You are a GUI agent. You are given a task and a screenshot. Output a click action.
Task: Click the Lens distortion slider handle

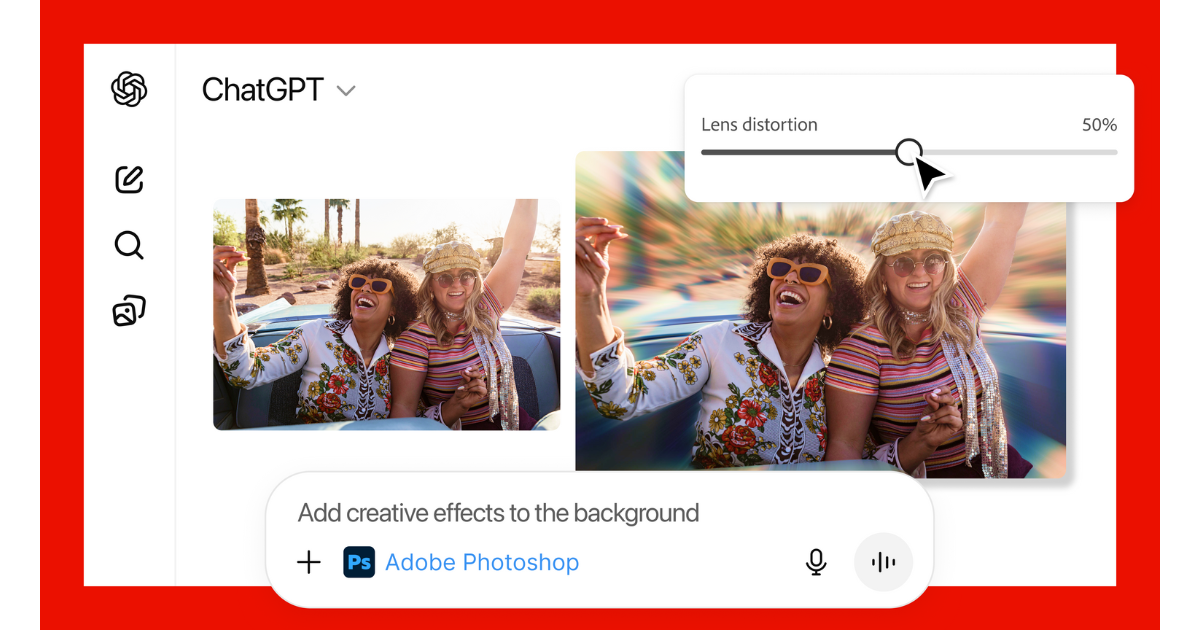point(908,152)
